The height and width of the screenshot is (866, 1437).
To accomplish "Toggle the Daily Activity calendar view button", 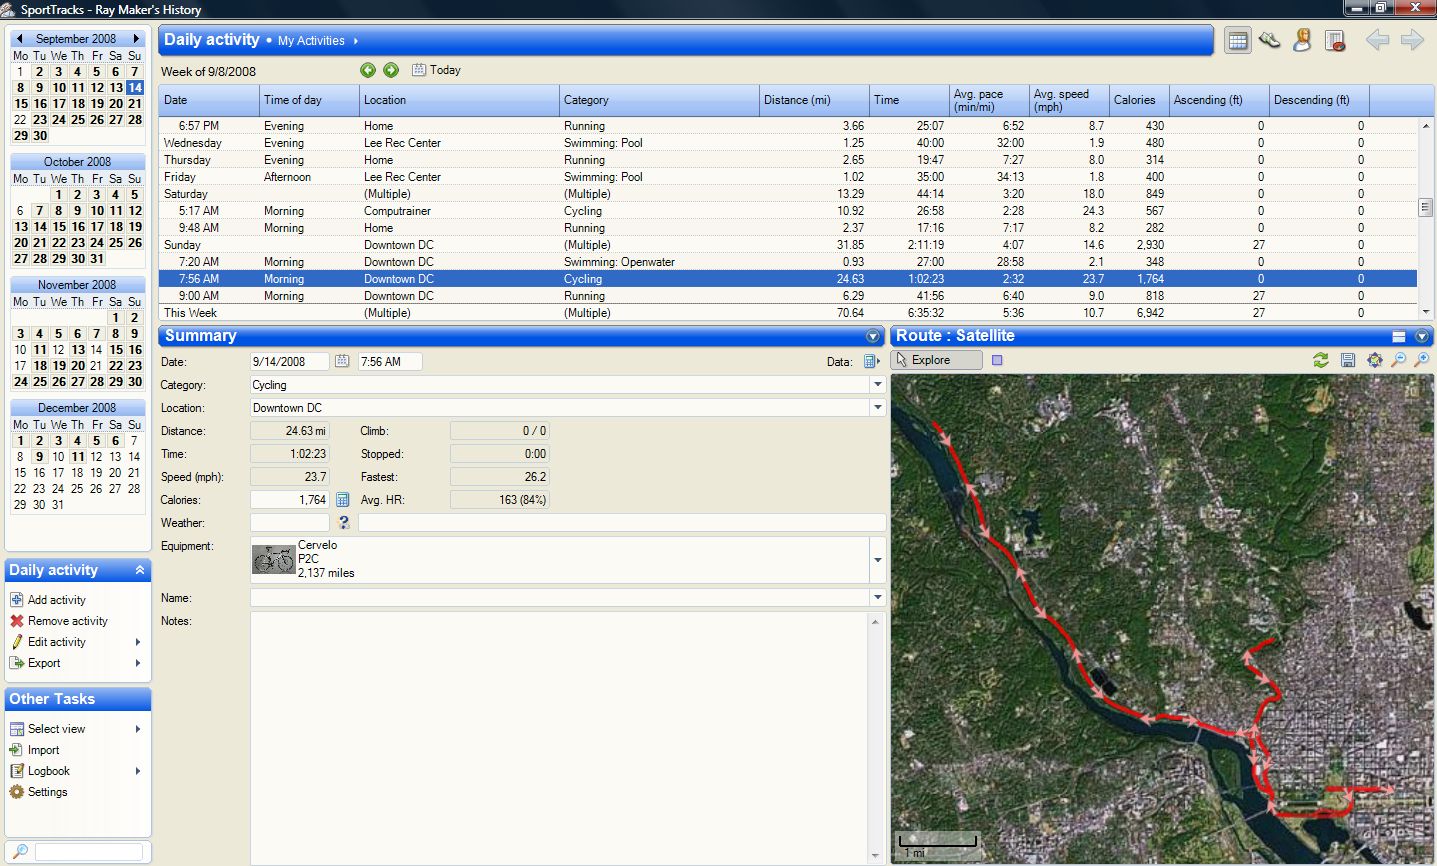I will coord(1238,40).
